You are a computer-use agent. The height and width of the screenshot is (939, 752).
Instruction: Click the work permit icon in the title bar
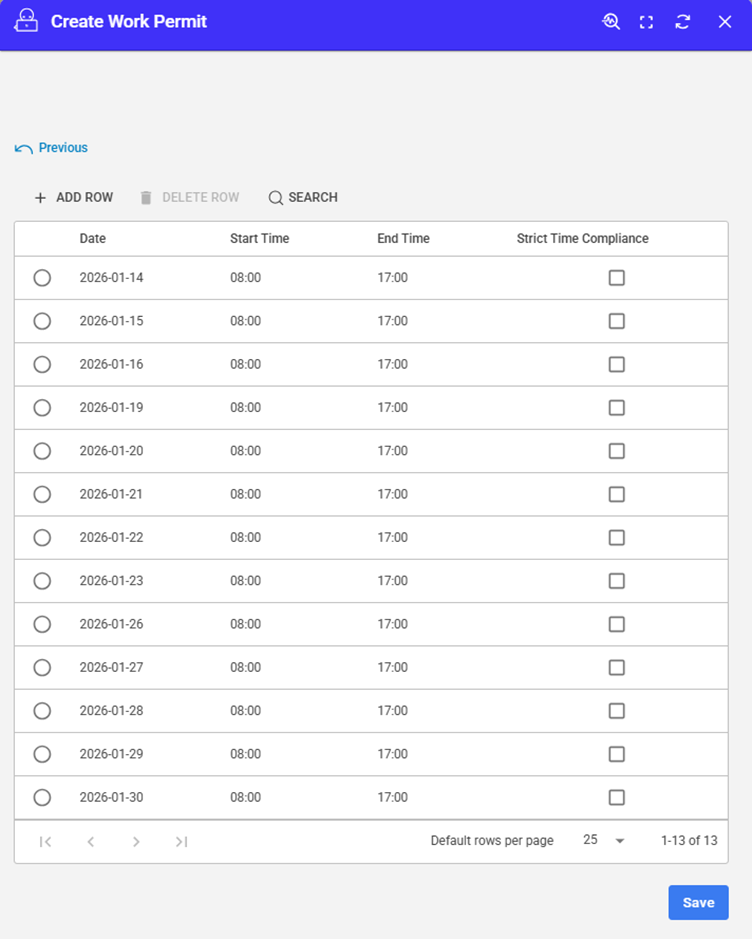coord(26,21)
